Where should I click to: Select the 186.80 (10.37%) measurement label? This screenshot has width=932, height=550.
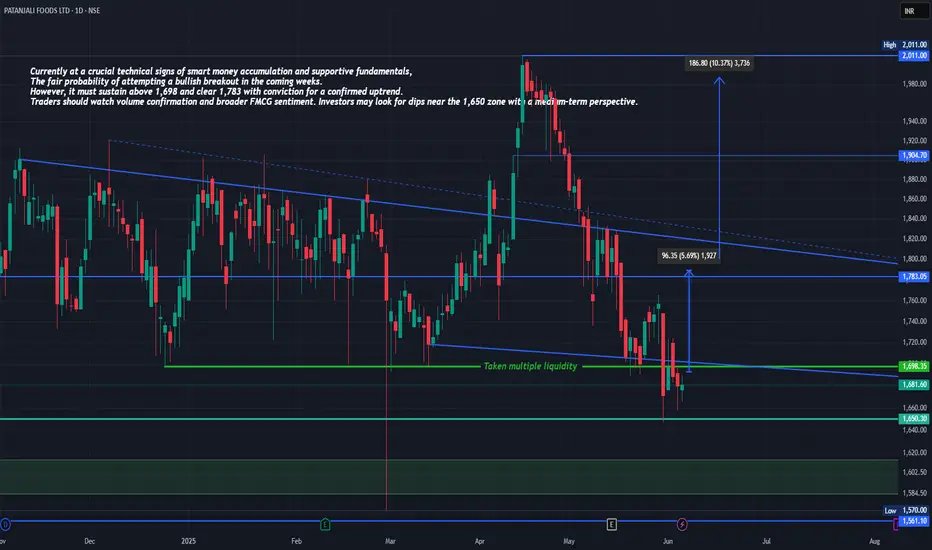click(719, 63)
